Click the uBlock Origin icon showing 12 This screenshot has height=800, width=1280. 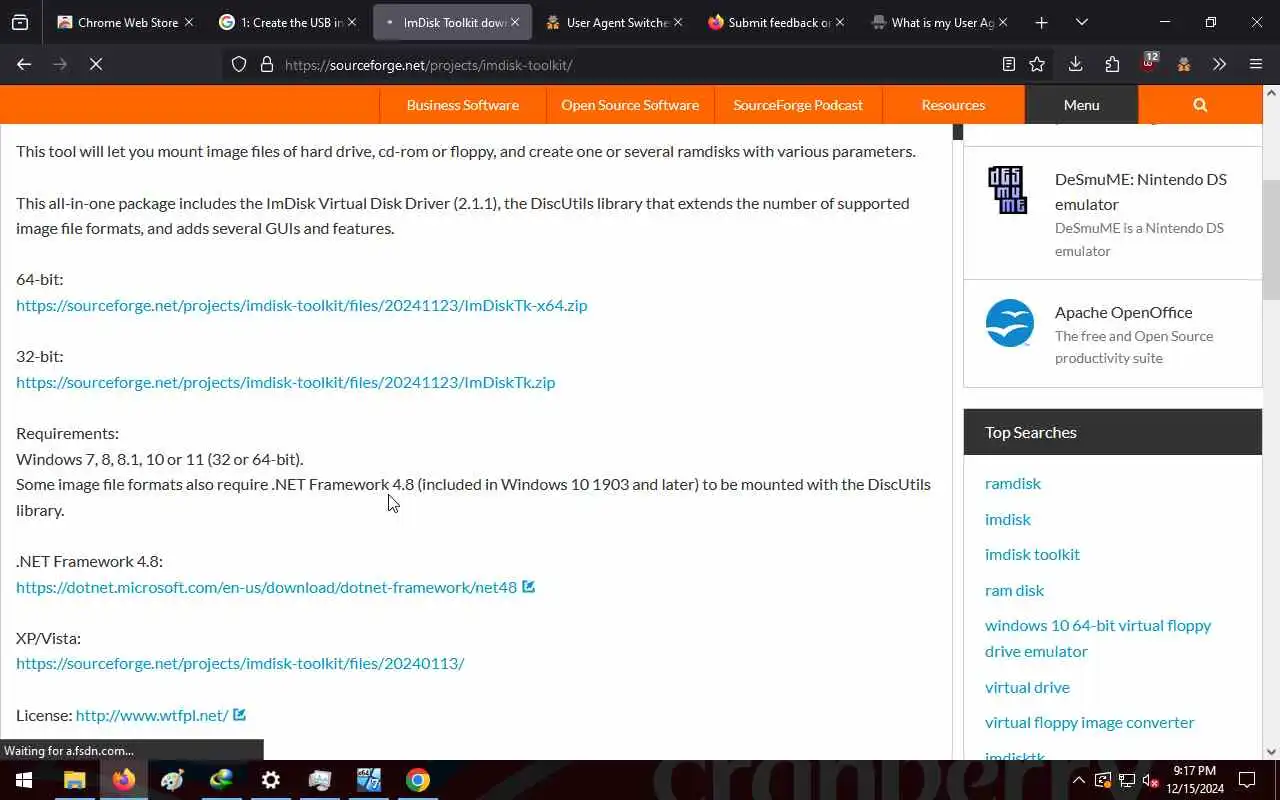1149,63
